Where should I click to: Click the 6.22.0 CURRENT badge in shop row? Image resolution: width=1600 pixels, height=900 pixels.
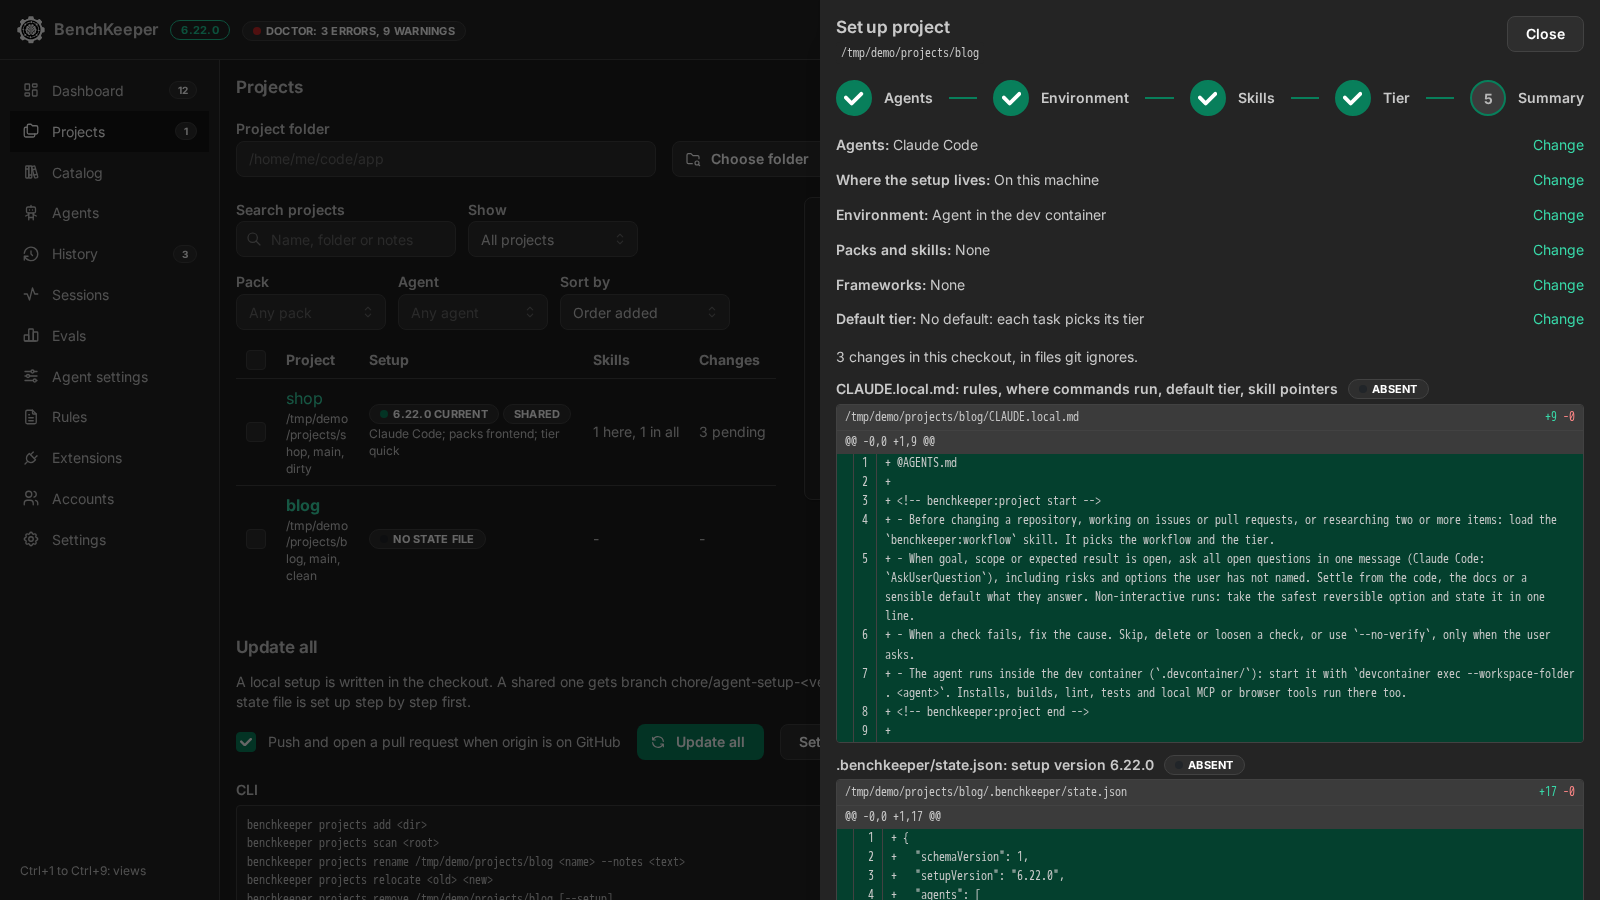click(x=434, y=414)
